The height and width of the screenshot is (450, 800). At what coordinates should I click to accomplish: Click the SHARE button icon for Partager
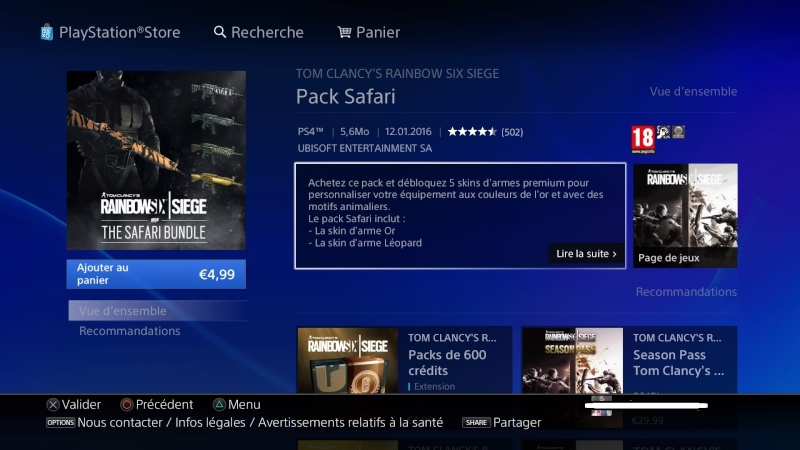click(476, 422)
